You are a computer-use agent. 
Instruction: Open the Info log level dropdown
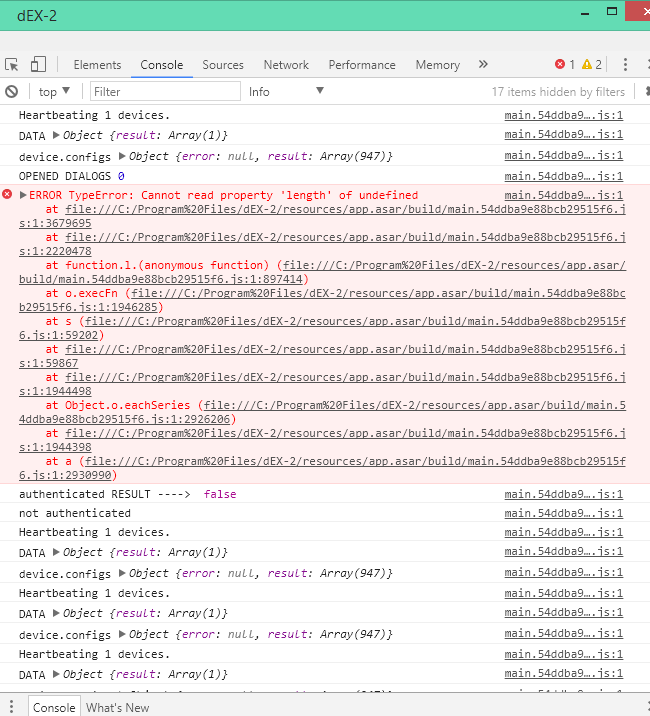point(286,91)
